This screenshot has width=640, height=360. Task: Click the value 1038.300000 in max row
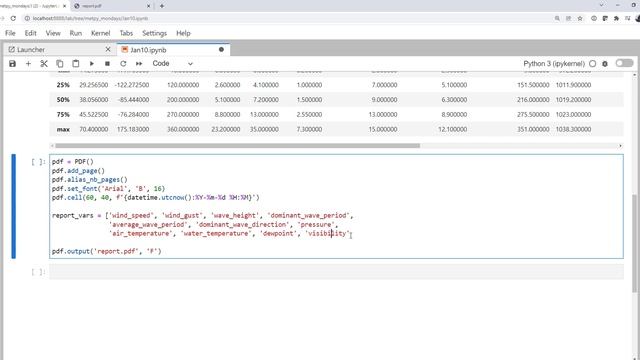pos(573,129)
